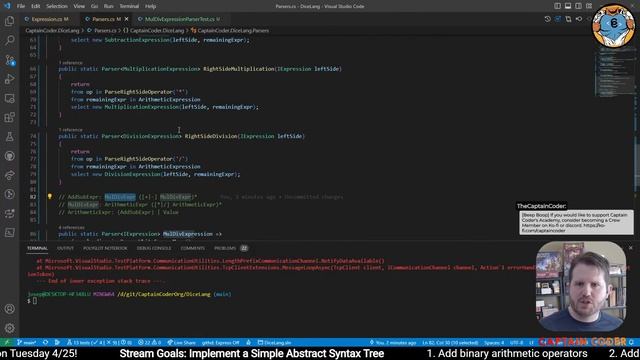640x360 pixels.
Task: Open the Help menu
Action: click(x=150, y=6)
